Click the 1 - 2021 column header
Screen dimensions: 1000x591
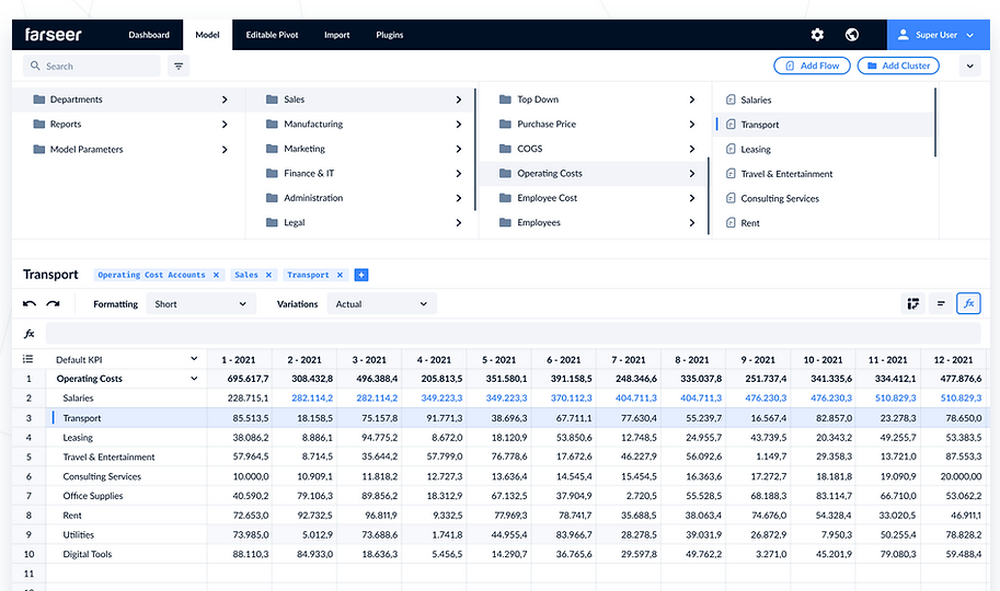click(x=239, y=360)
